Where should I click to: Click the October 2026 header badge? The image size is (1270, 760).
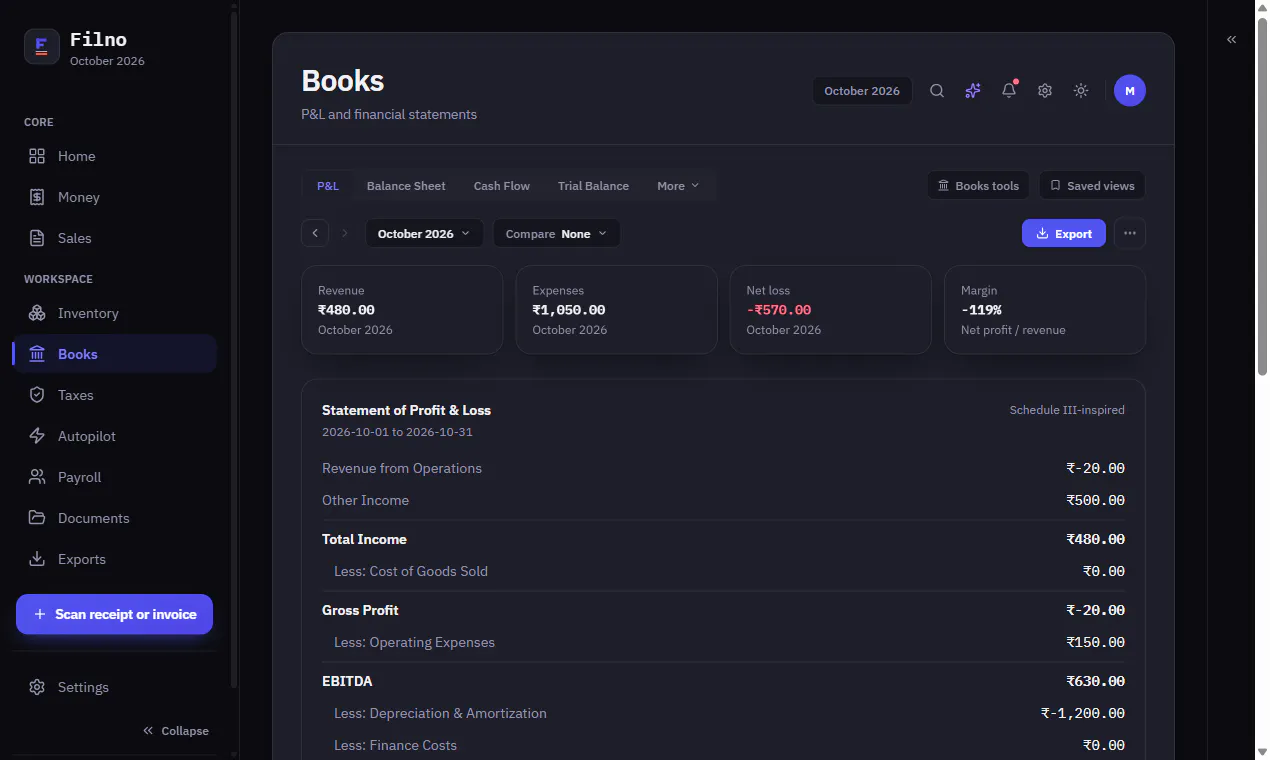[x=862, y=91]
